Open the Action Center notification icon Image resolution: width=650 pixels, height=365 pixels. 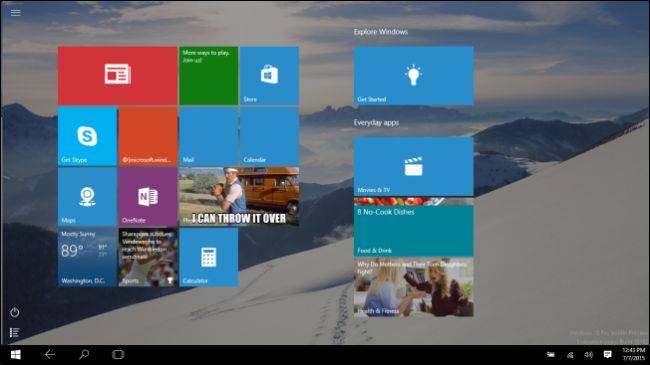click(608, 355)
